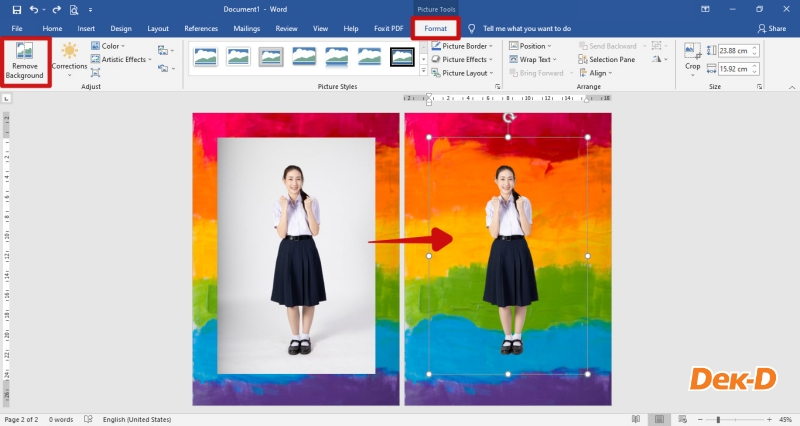Open the Insert tab

coord(86,28)
